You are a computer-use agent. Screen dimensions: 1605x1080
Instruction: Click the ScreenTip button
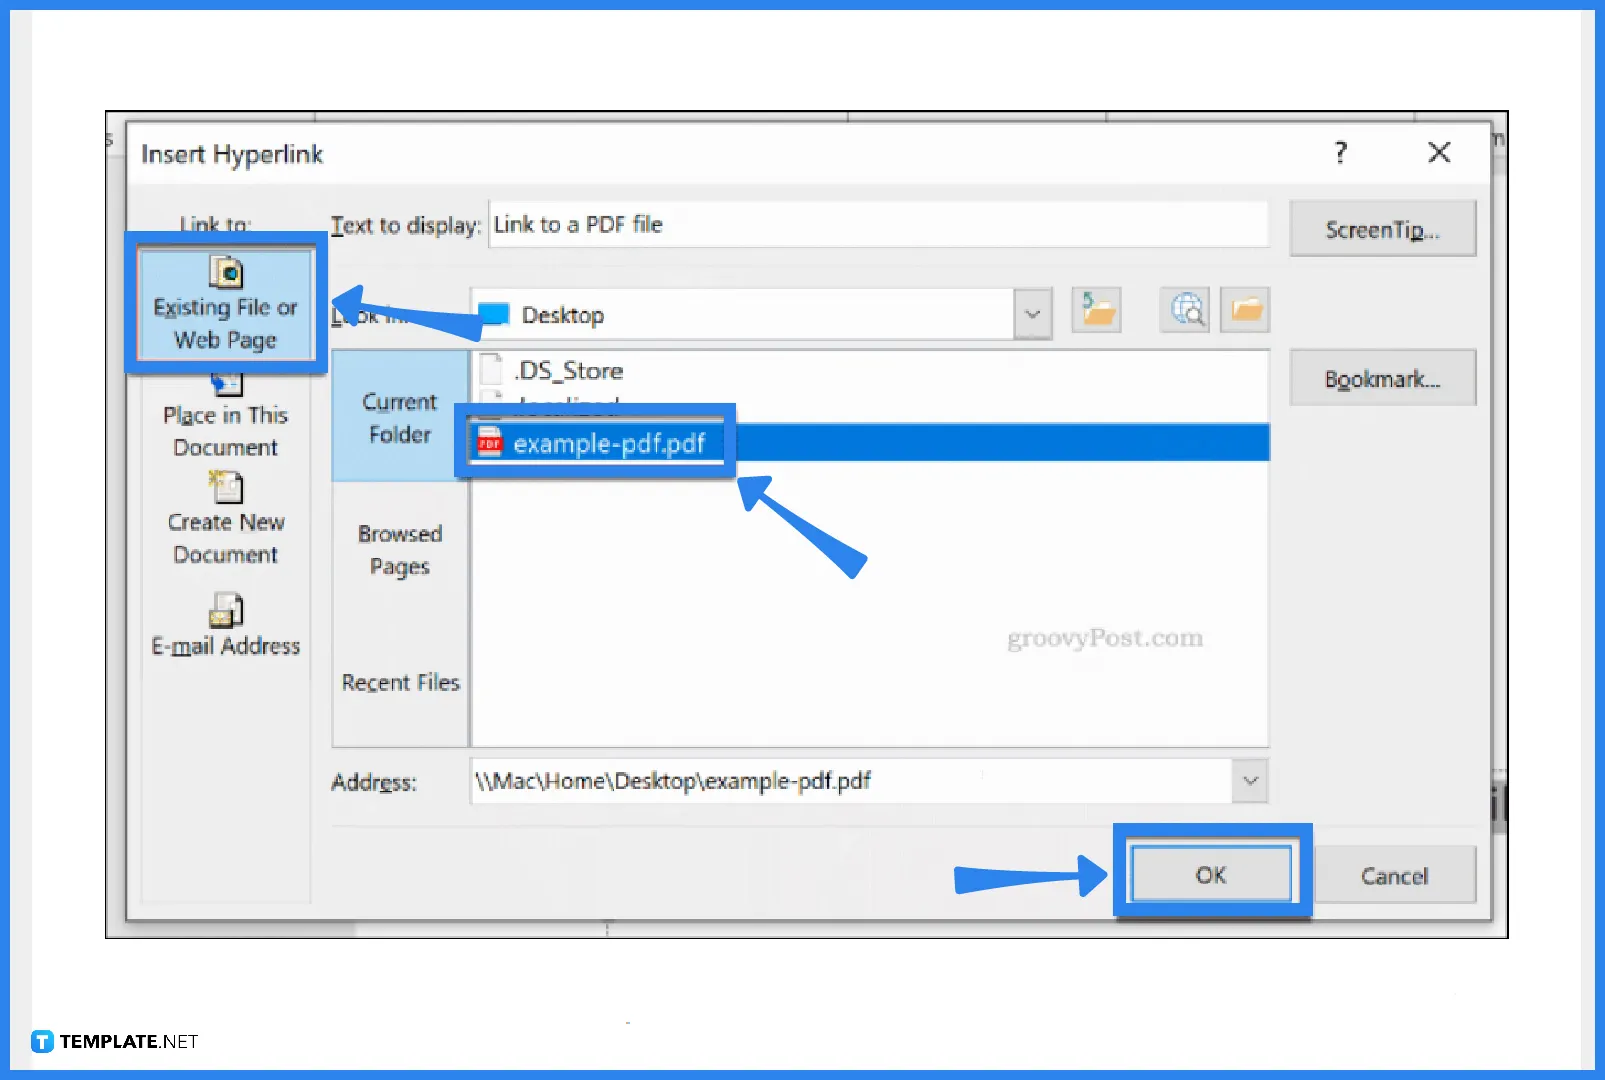(x=1382, y=228)
